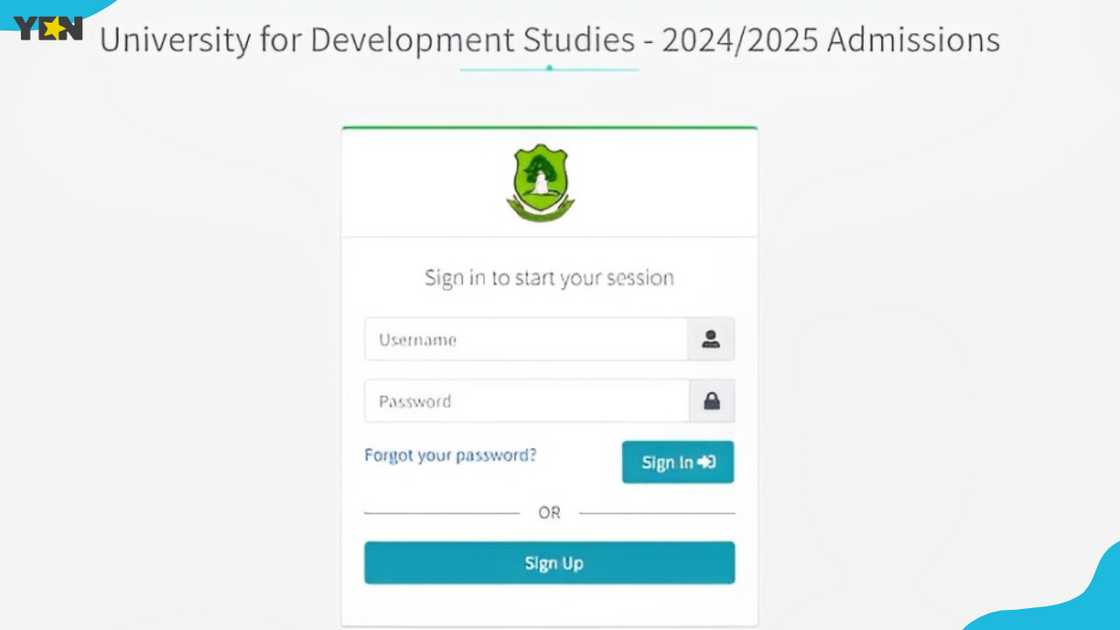
Task: Click the small dot under the page heading
Action: pos(549,68)
